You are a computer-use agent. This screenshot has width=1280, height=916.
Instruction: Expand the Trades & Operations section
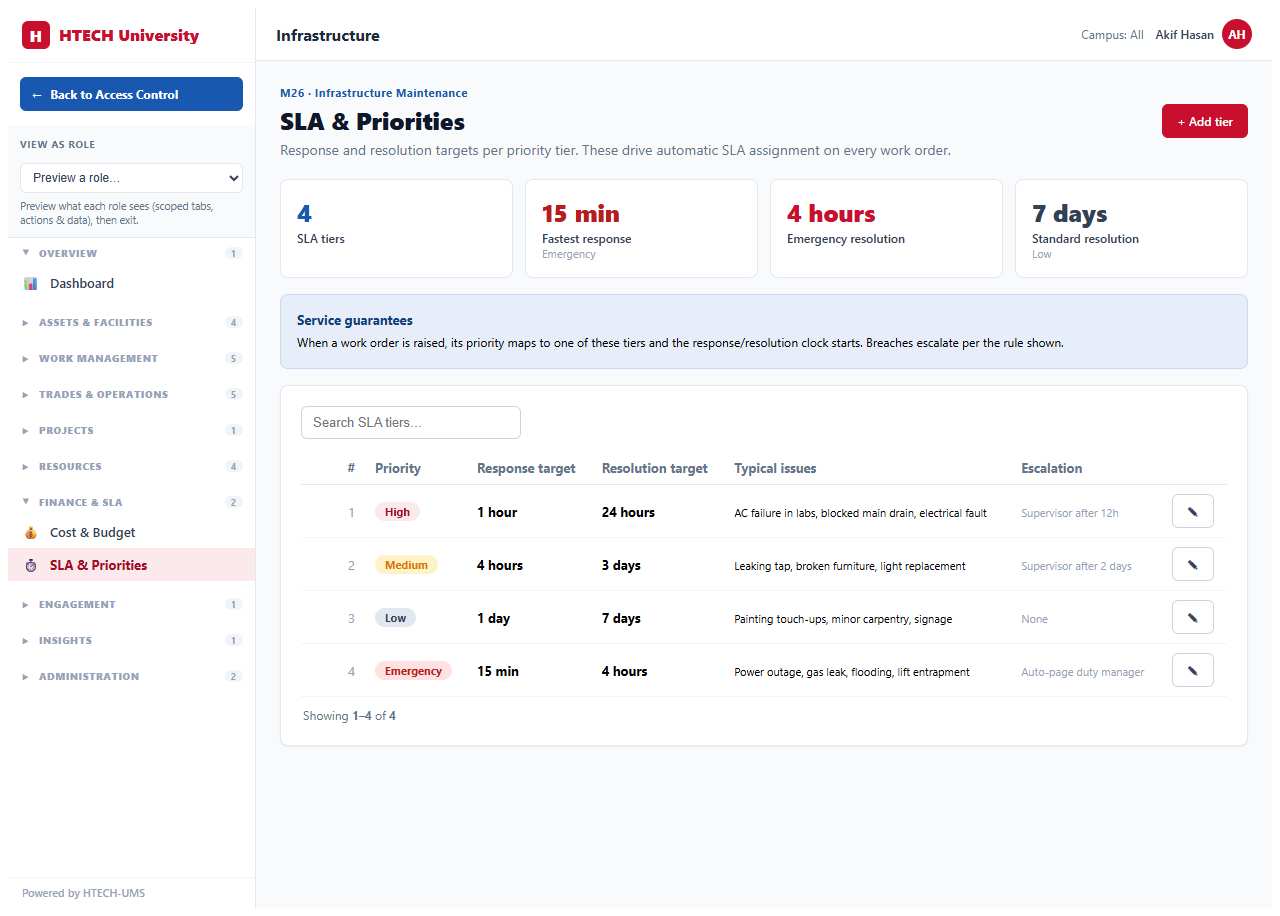tap(131, 395)
